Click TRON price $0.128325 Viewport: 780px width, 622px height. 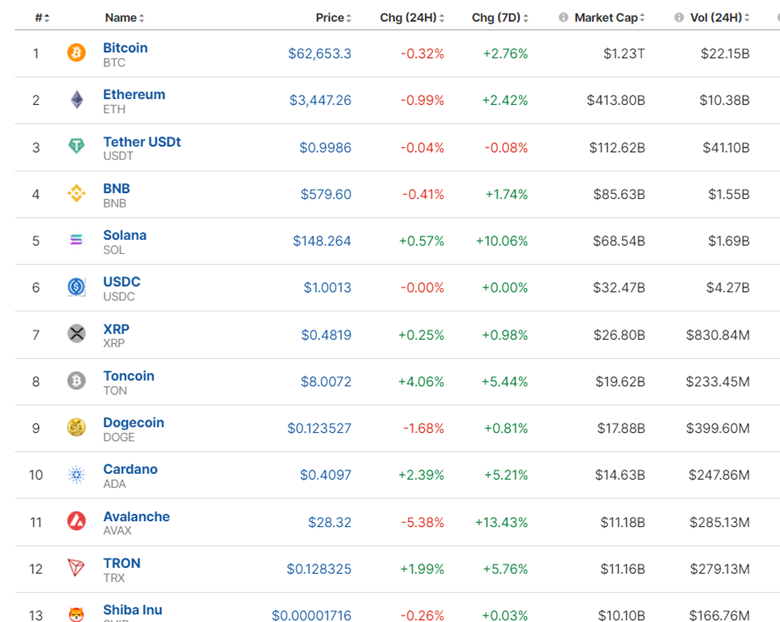[x=319, y=569]
